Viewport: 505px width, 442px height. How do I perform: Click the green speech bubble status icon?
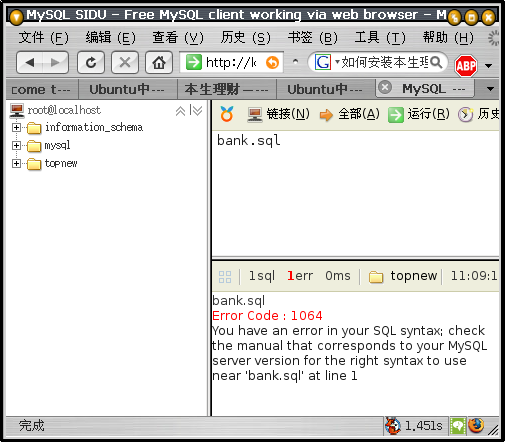(458, 426)
